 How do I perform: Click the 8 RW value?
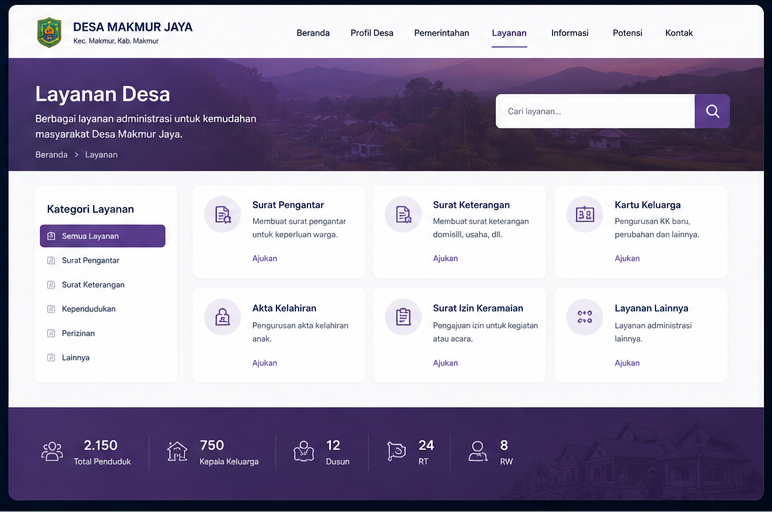point(504,445)
